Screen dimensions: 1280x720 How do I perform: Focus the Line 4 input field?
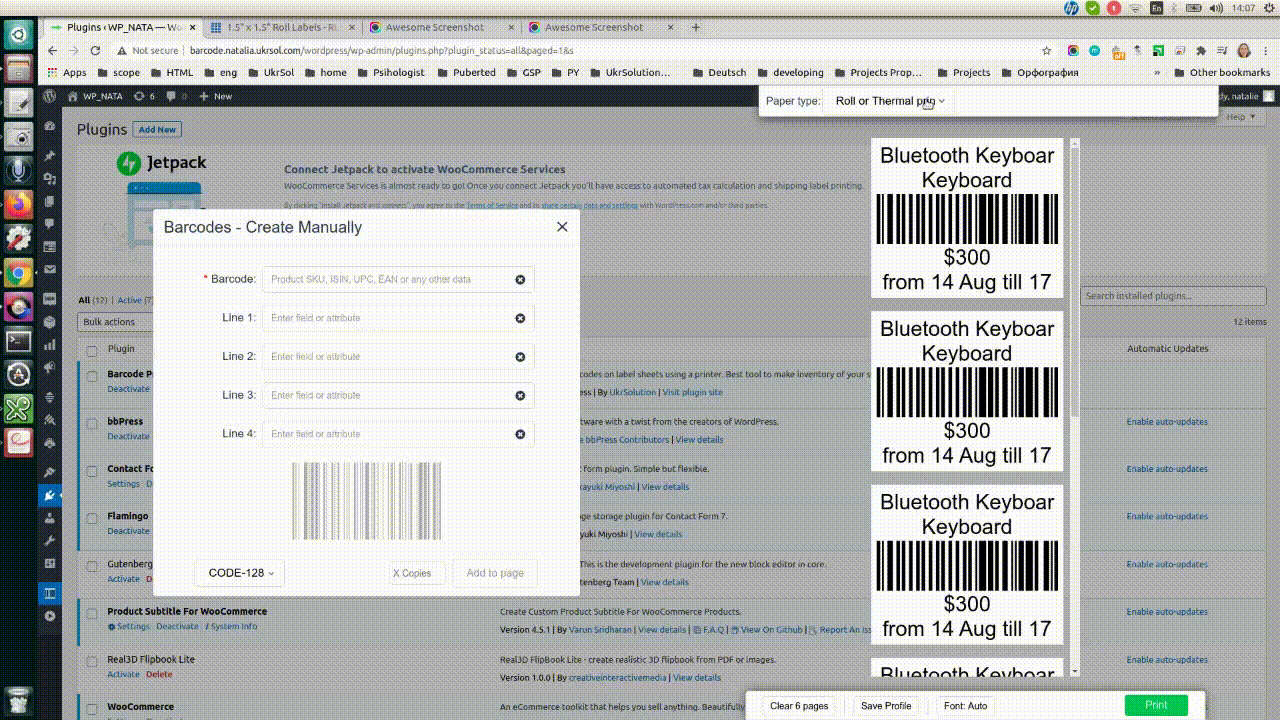398,434
